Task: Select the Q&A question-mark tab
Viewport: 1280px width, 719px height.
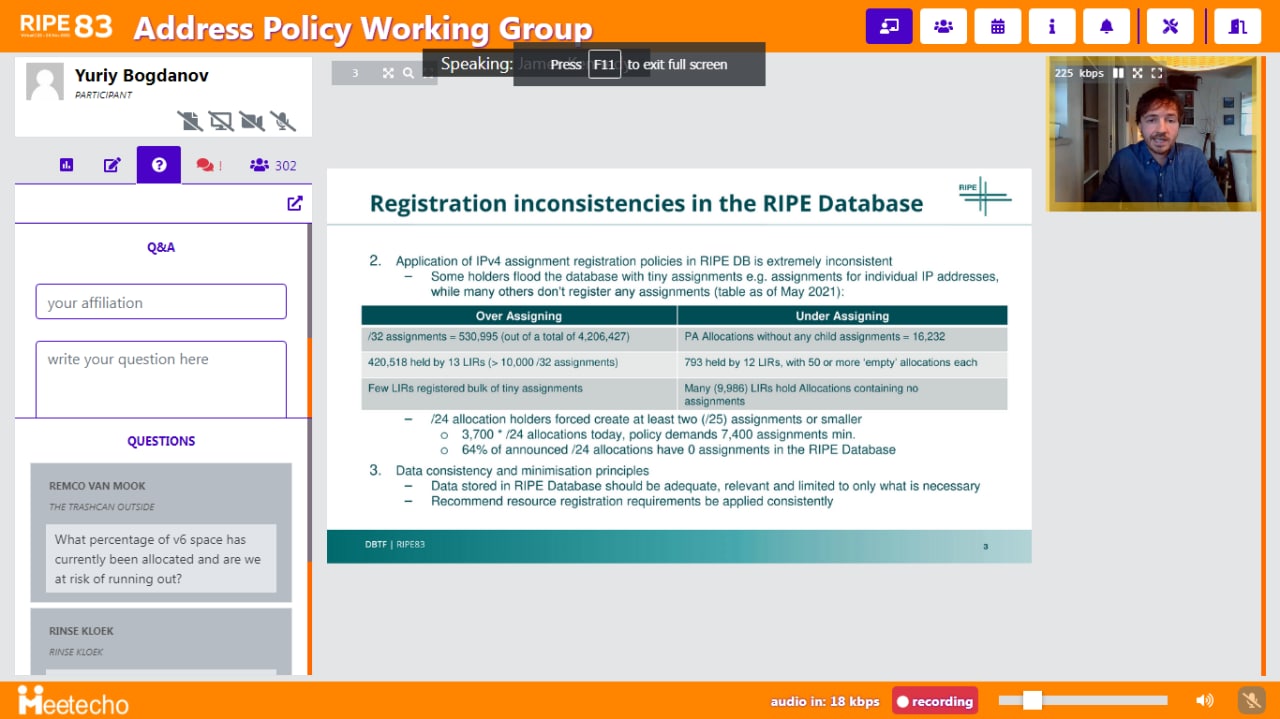Action: point(159,165)
